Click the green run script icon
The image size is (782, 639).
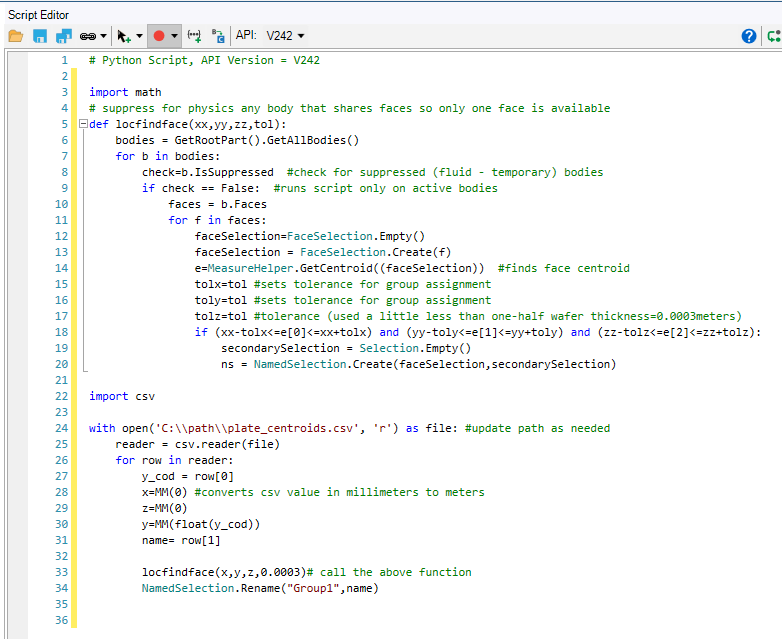[773, 36]
